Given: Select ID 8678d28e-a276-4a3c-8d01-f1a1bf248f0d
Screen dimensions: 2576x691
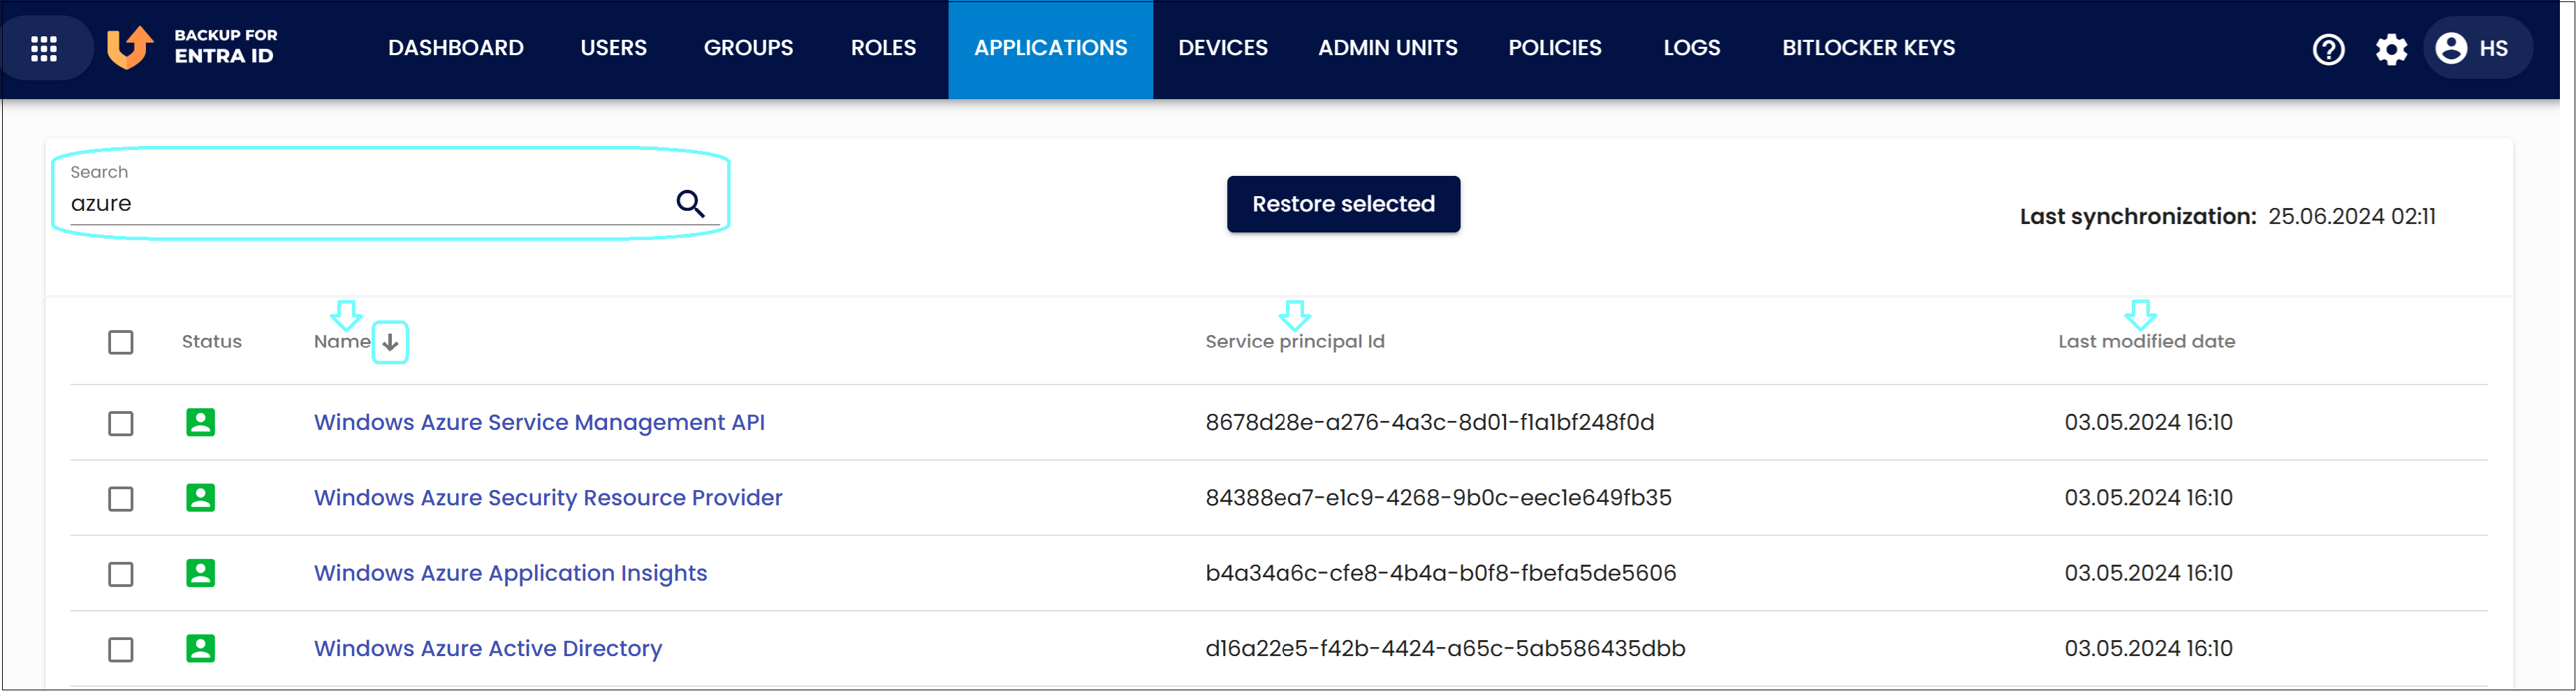Looking at the screenshot, I should tap(1429, 422).
